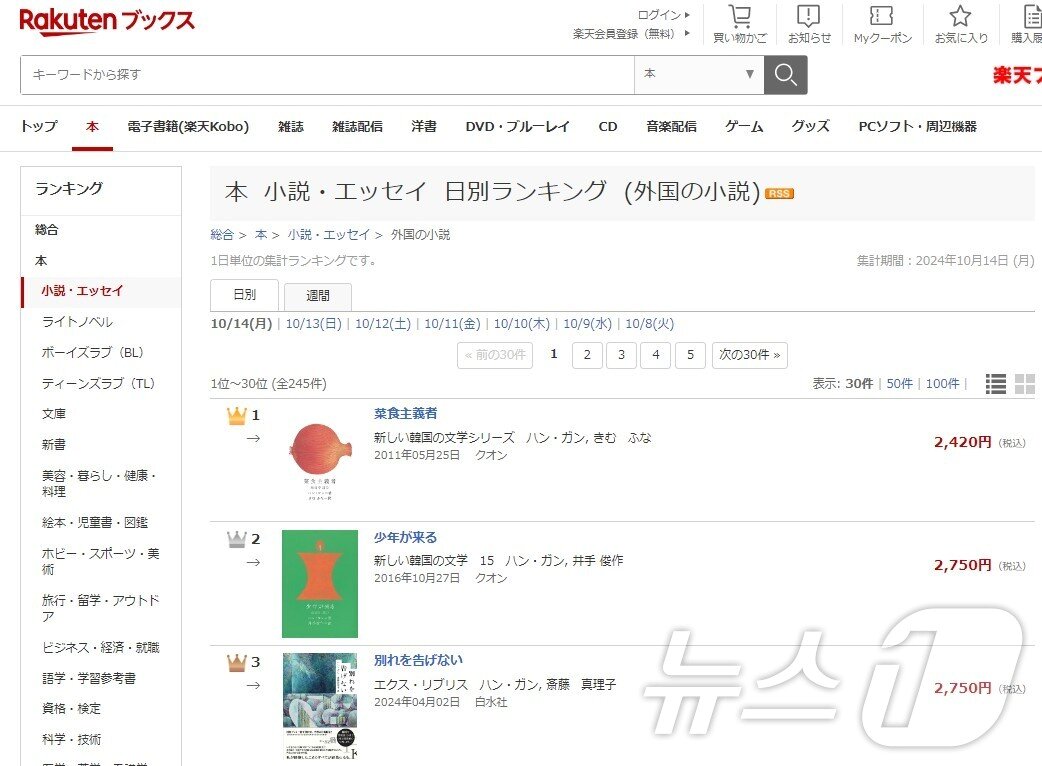
Task: Select 語学・学習参考書 in sidebar
Action: point(89,678)
